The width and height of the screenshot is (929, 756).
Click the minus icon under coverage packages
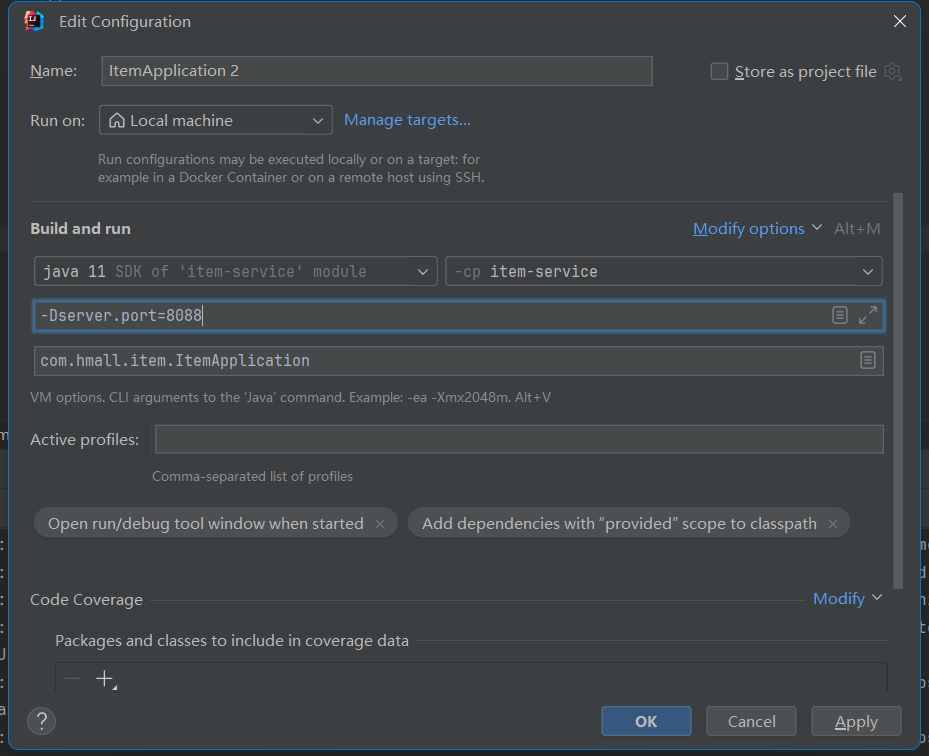[x=72, y=679]
